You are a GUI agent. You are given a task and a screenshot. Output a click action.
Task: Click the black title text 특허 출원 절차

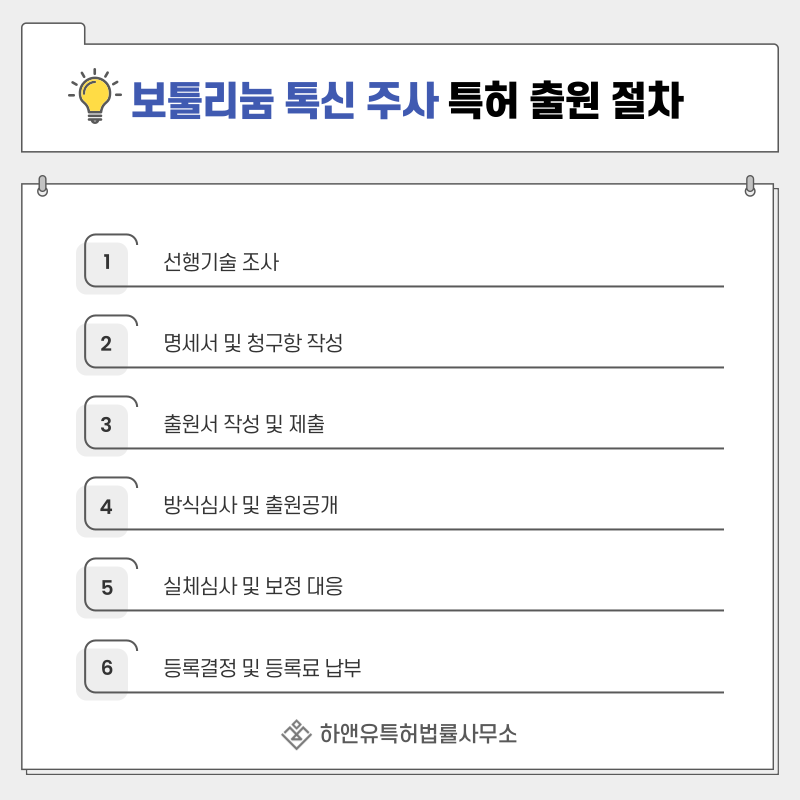(565, 98)
